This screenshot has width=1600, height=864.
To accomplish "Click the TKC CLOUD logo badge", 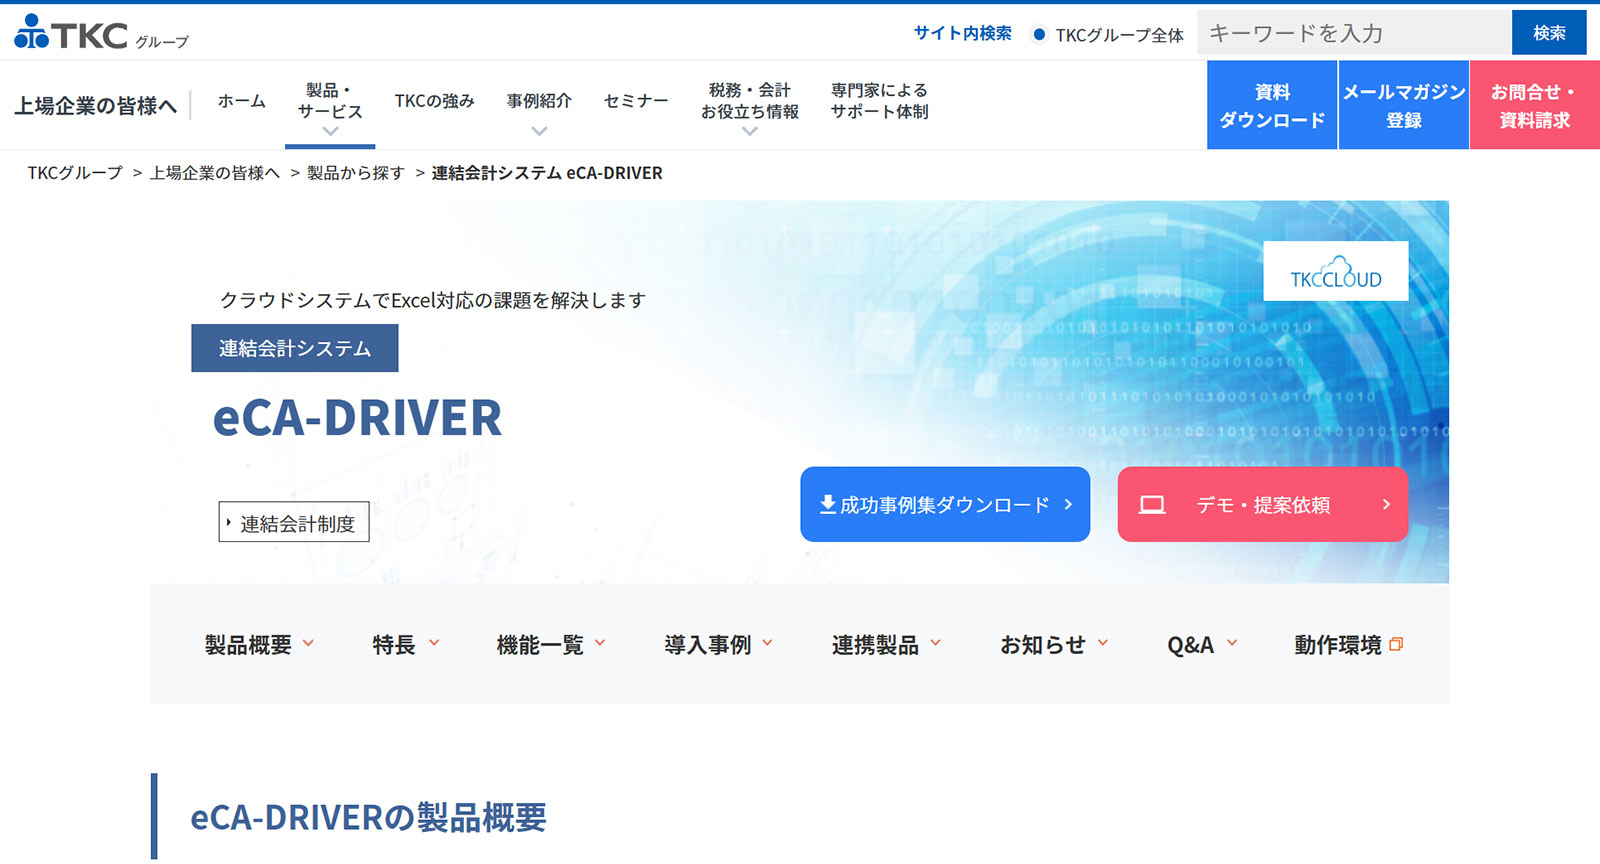I will point(1336,271).
